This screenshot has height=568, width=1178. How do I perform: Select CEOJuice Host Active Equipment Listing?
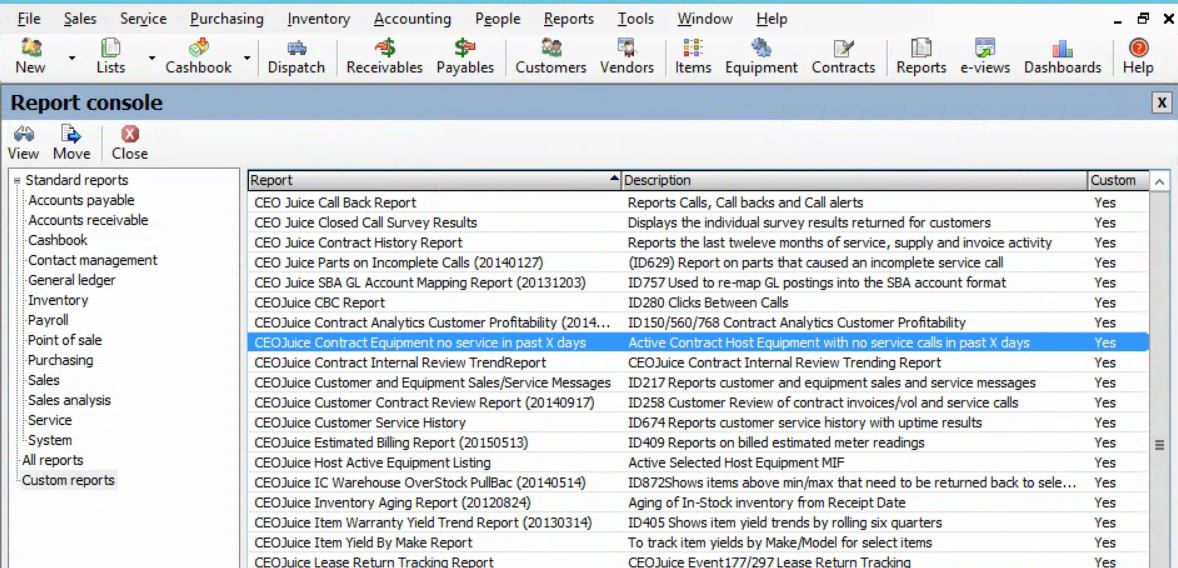[x=698, y=462]
